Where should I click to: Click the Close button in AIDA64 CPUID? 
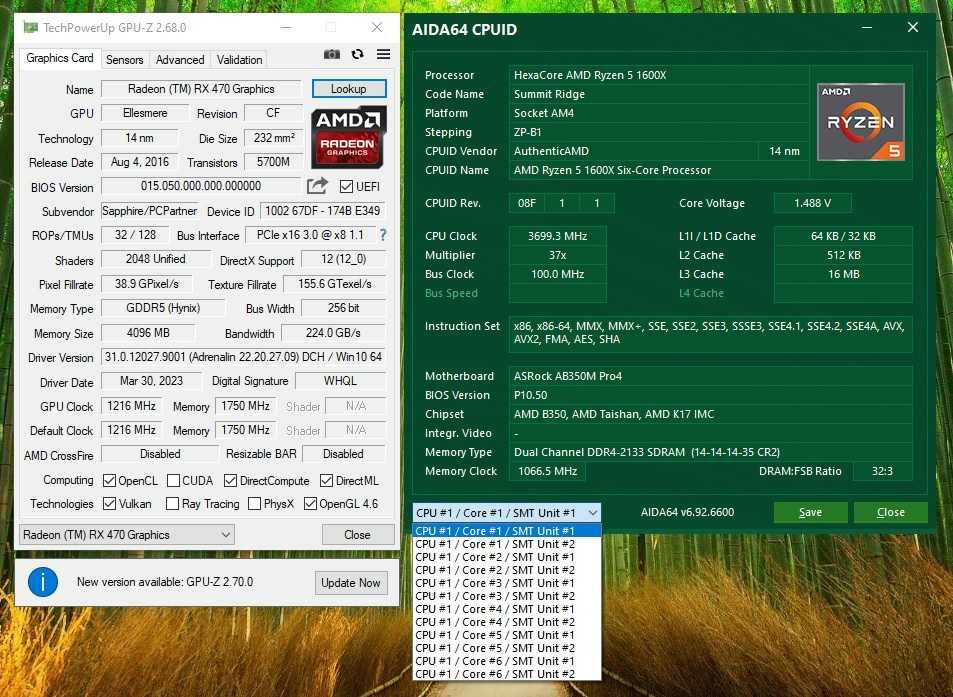(890, 512)
